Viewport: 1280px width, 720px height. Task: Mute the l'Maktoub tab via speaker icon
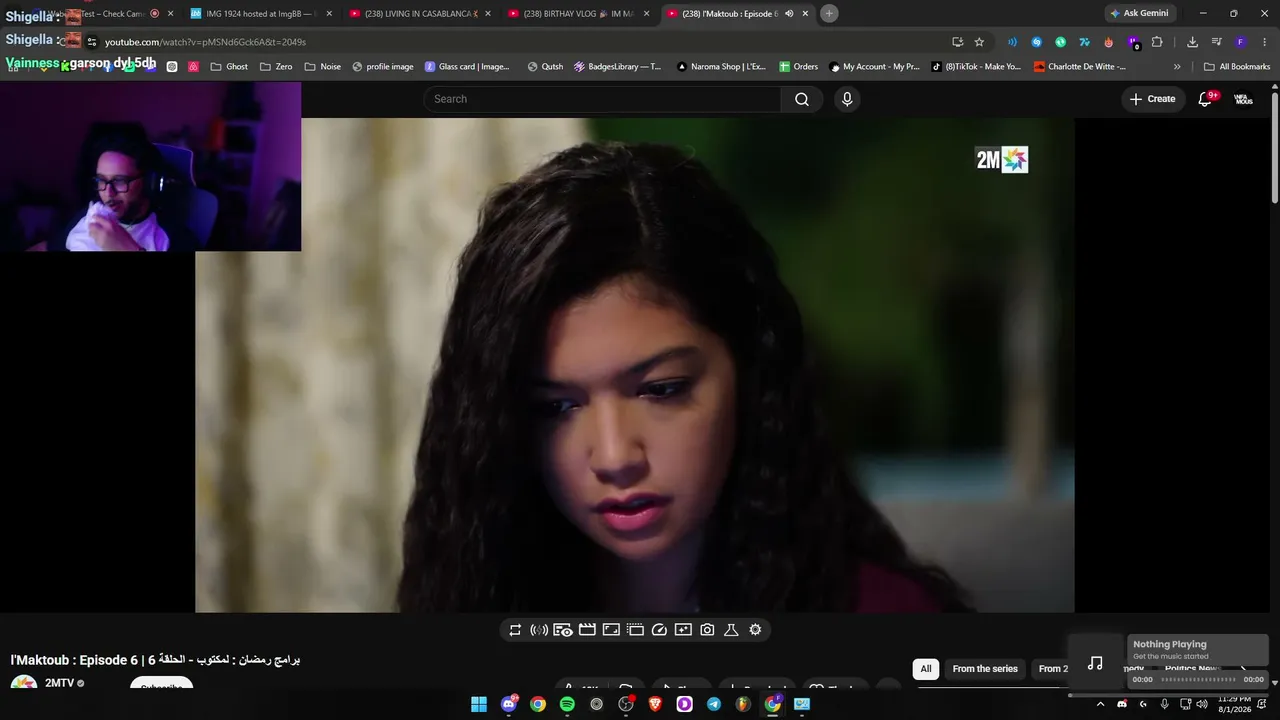pos(789,14)
